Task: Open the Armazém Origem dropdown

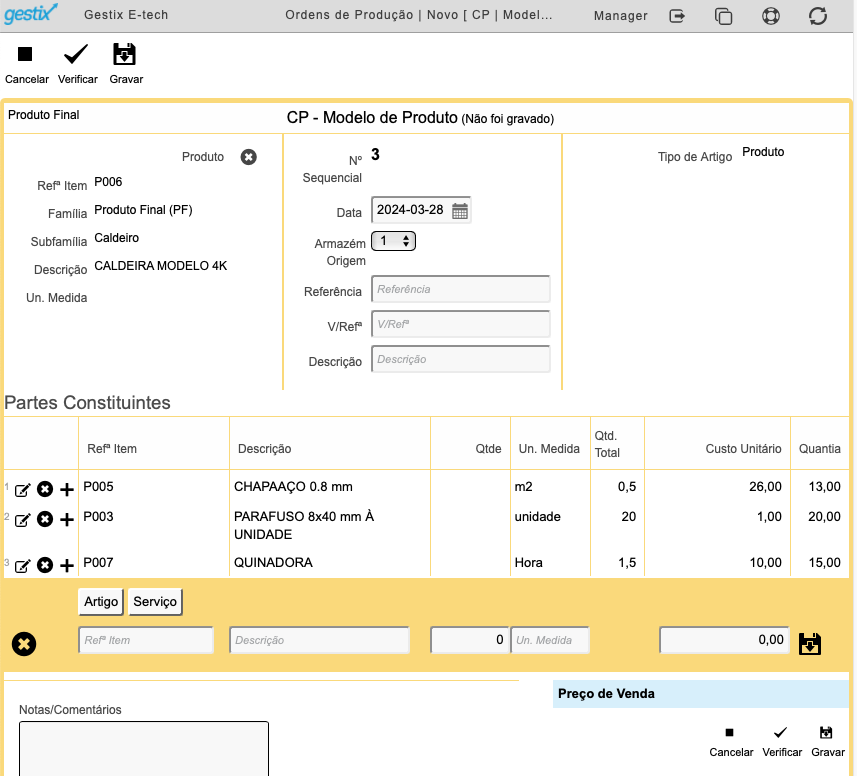Action: tap(394, 241)
